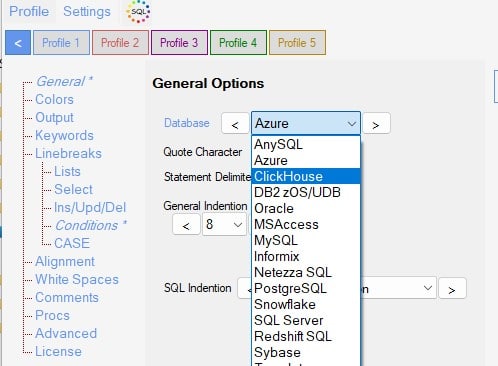This screenshot has width=498, height=366.
Task: Choose Oracle from the database list
Action: coord(306,208)
